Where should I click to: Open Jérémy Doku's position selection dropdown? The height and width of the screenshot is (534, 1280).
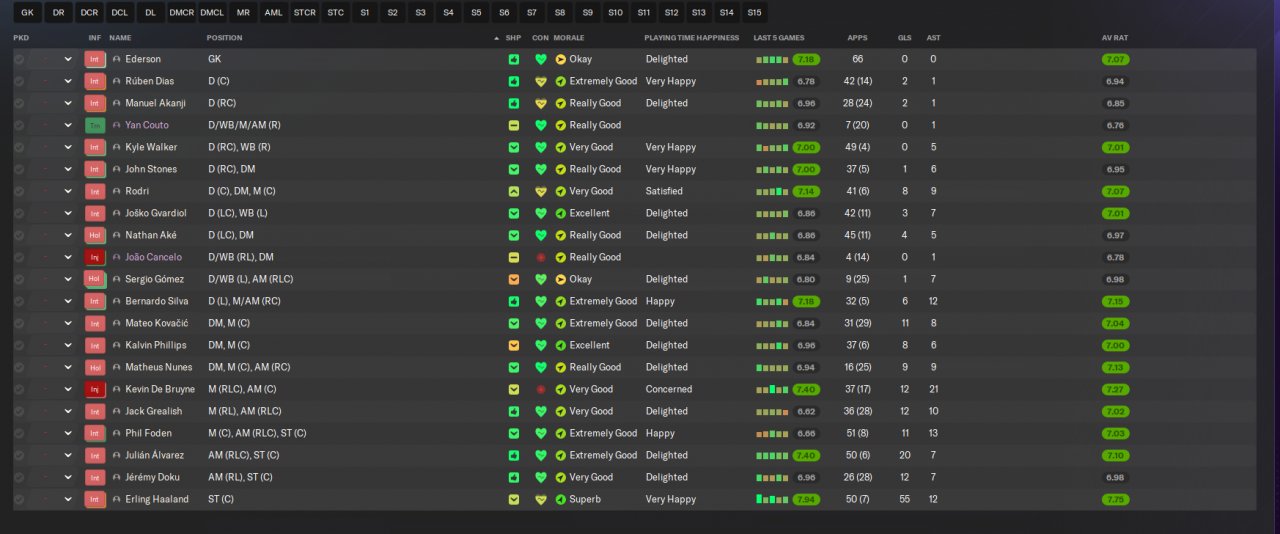point(68,477)
